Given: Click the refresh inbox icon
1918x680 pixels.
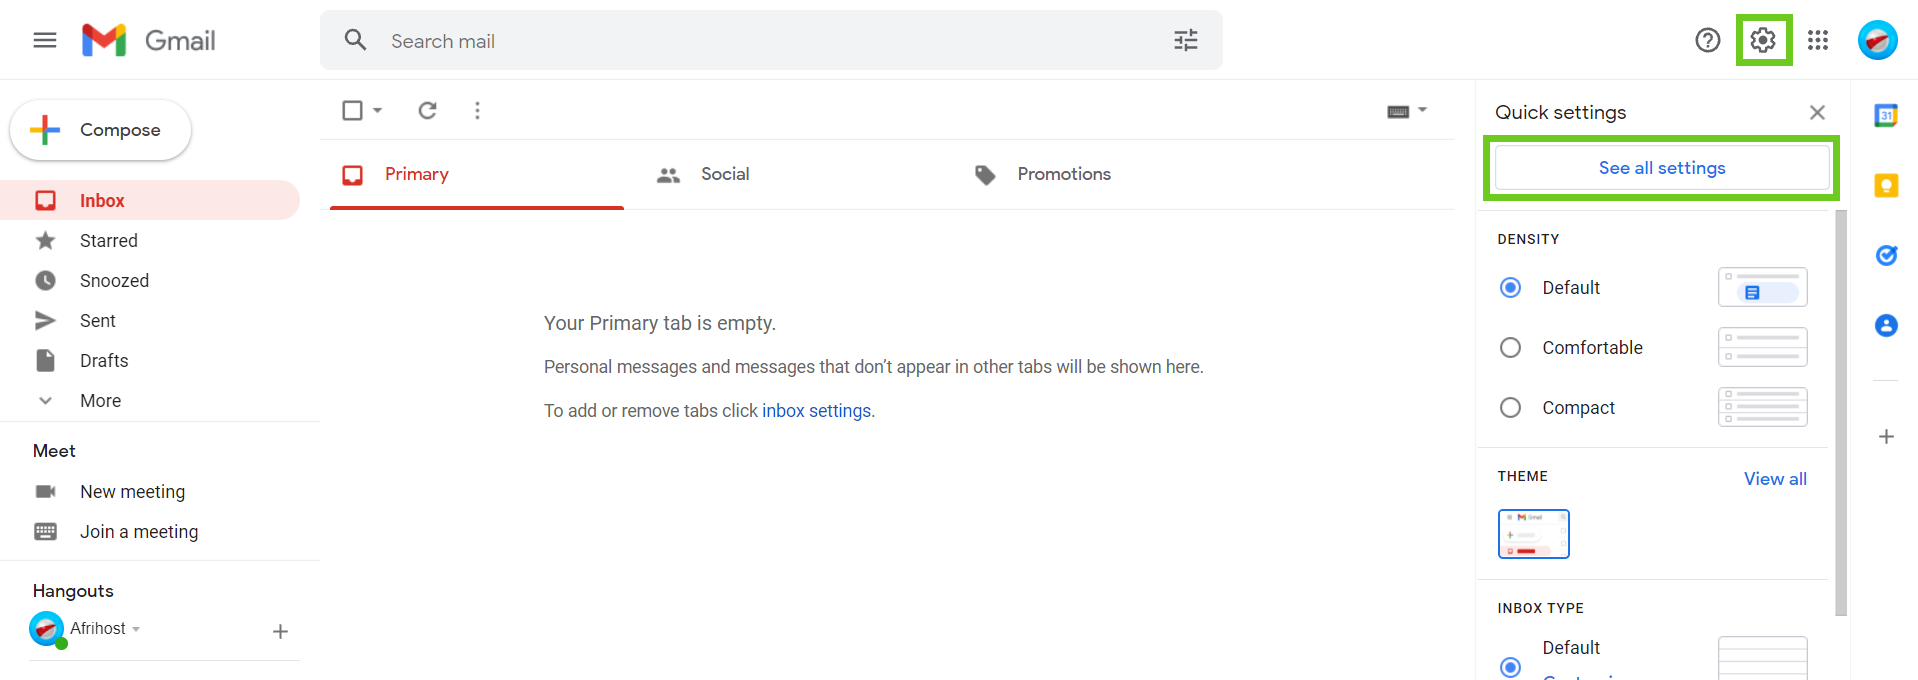Looking at the screenshot, I should coord(427,110).
